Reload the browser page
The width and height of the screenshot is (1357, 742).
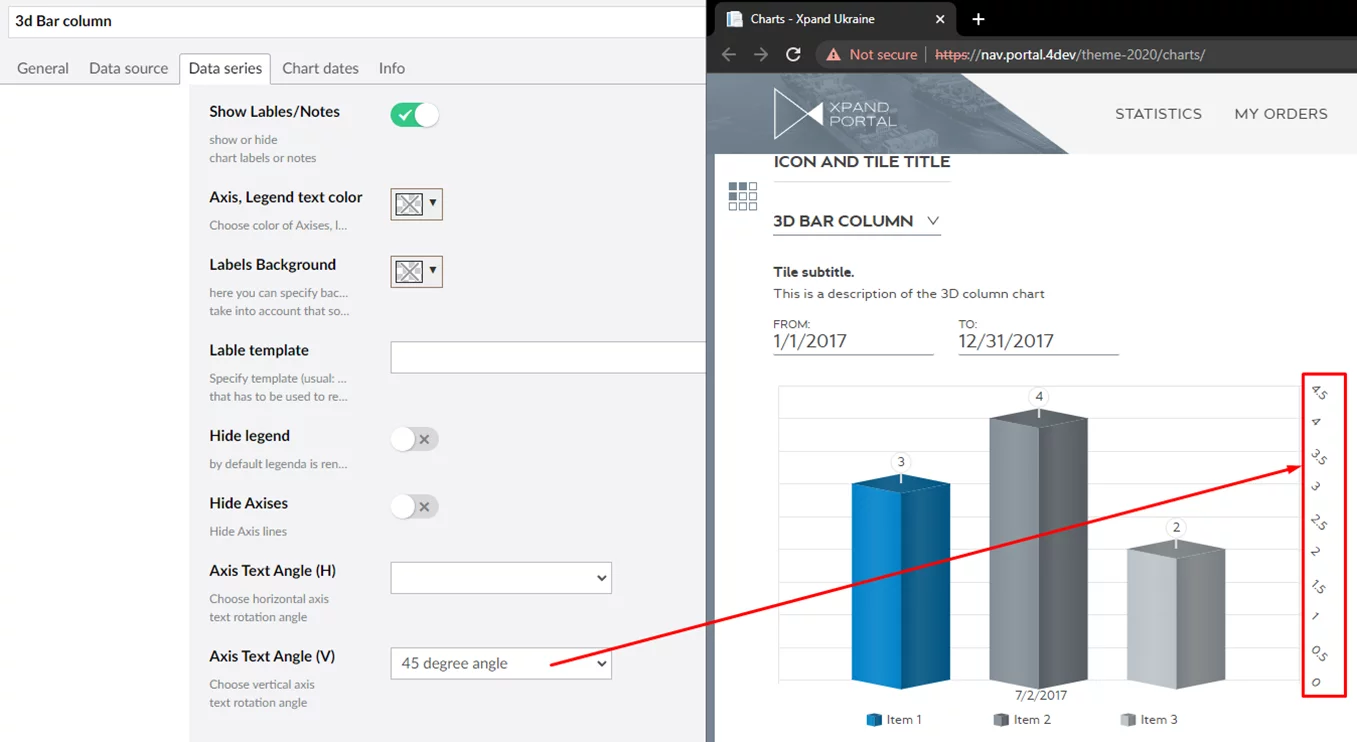[793, 55]
